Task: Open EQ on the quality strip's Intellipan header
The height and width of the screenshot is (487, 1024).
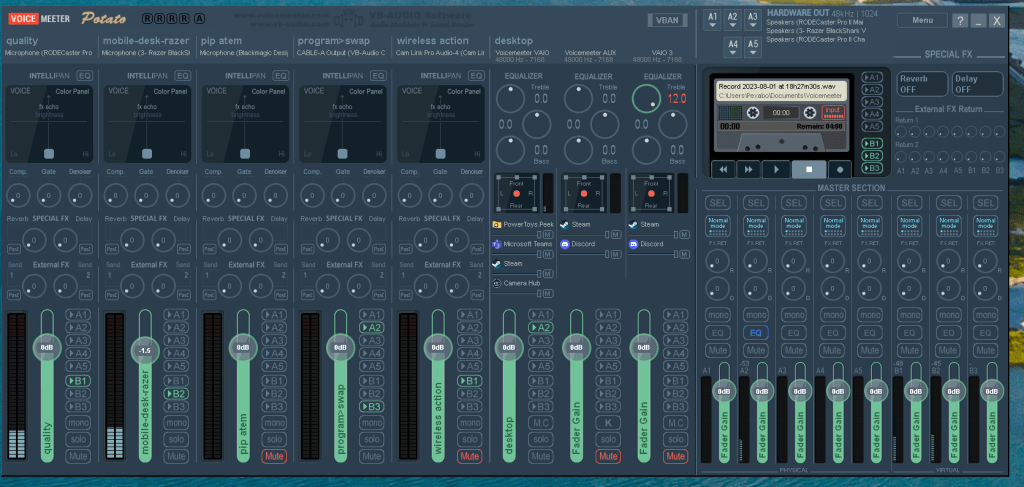Action: [85, 76]
